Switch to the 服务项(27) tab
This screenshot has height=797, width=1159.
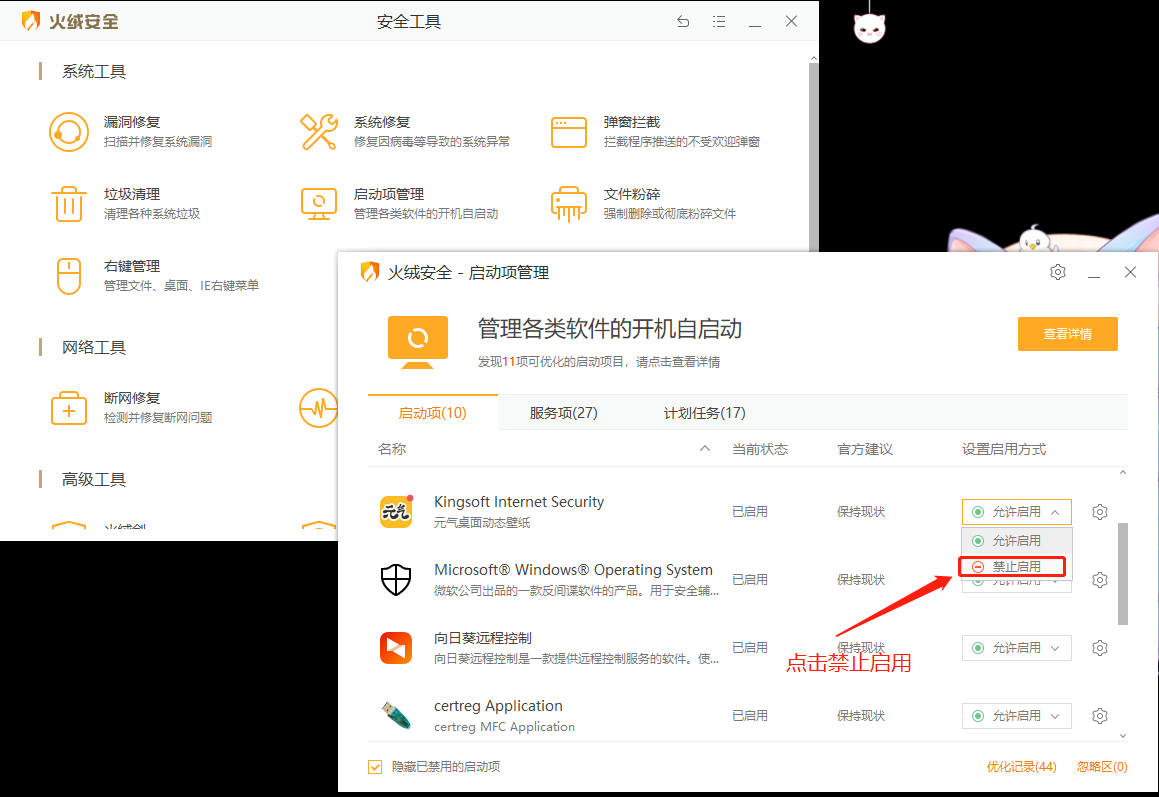click(563, 413)
